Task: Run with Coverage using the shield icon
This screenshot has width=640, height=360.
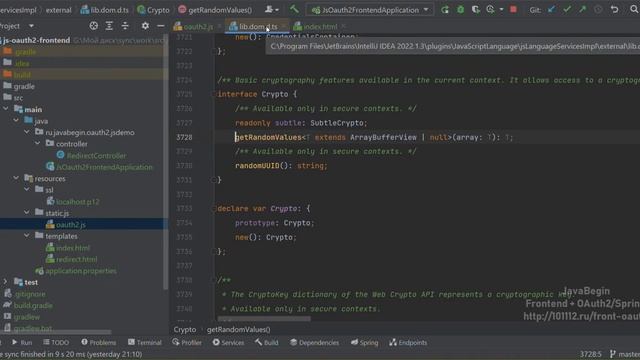Action: pos(476,9)
